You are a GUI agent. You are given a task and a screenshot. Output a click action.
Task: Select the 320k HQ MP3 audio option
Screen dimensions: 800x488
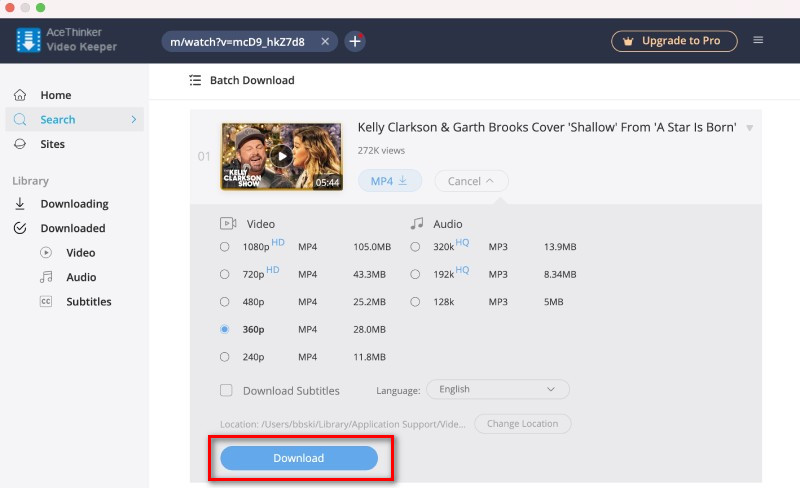(x=415, y=247)
